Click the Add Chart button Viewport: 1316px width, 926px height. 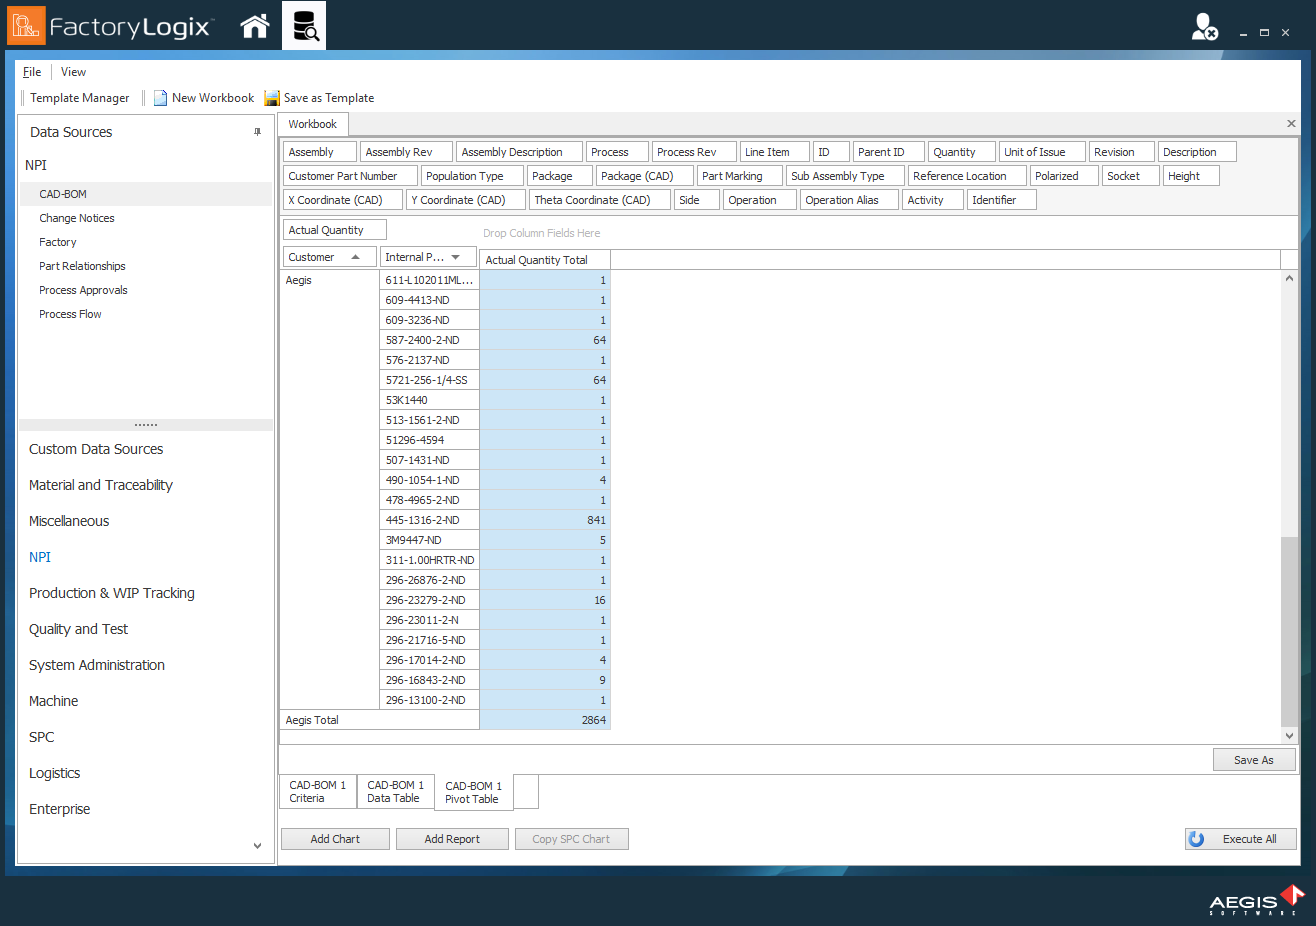coord(334,838)
